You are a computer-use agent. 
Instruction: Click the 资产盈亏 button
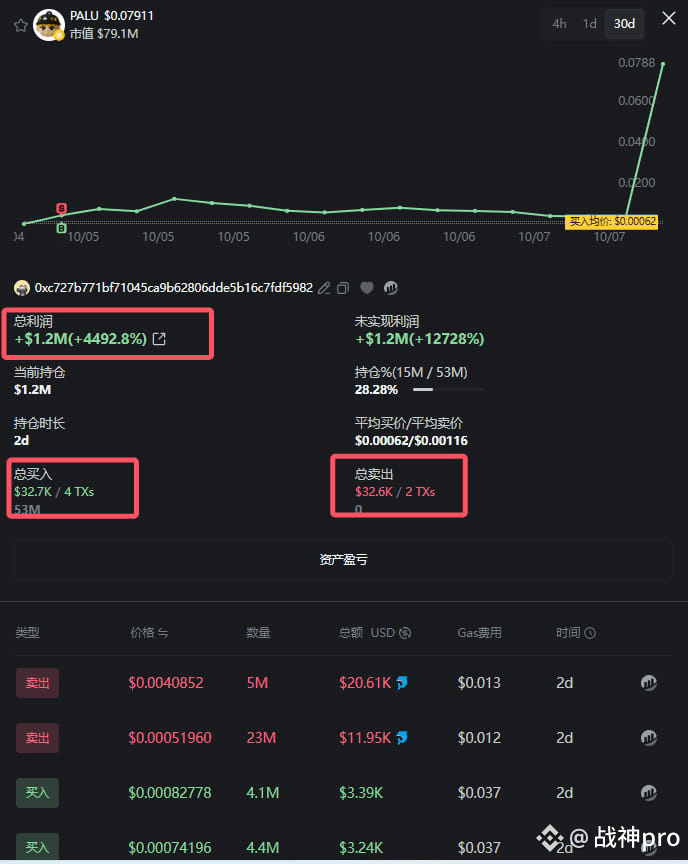point(343,560)
